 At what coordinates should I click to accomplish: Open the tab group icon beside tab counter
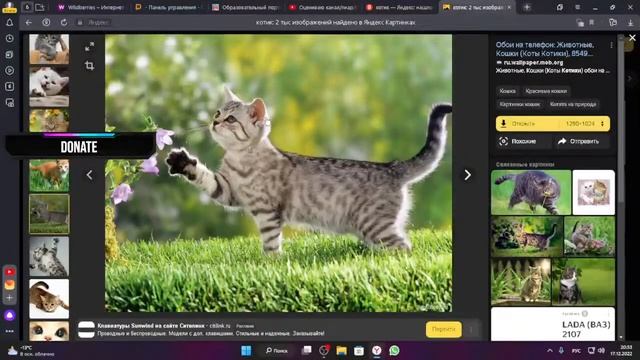(x=40, y=7)
